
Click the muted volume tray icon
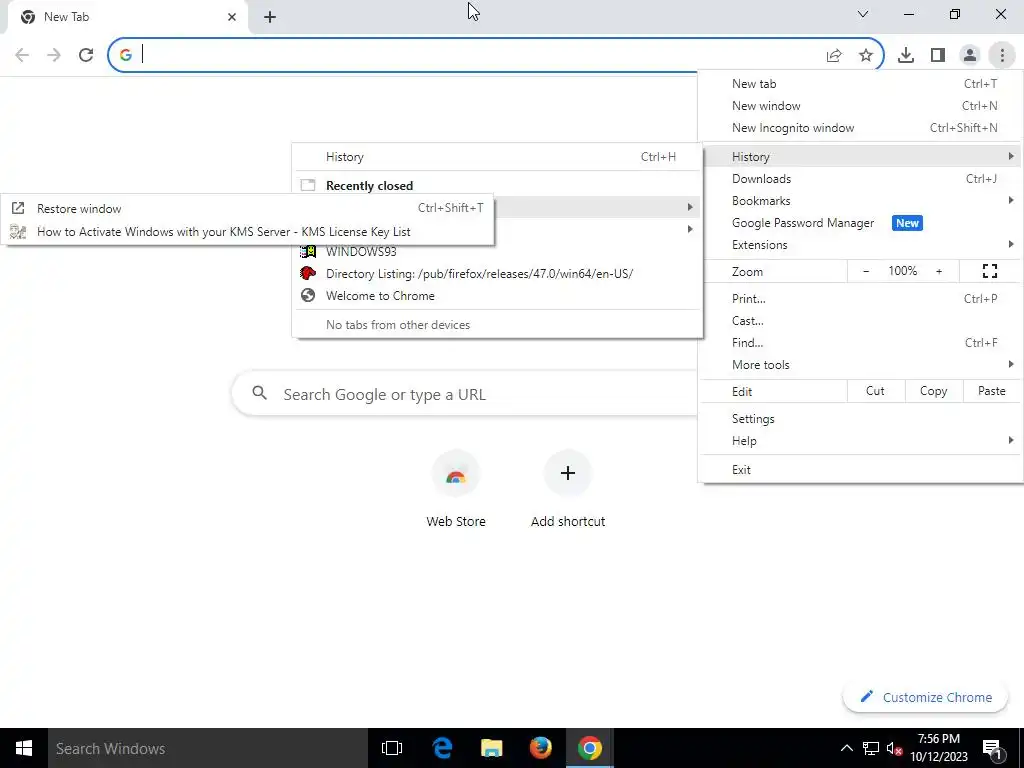point(895,748)
